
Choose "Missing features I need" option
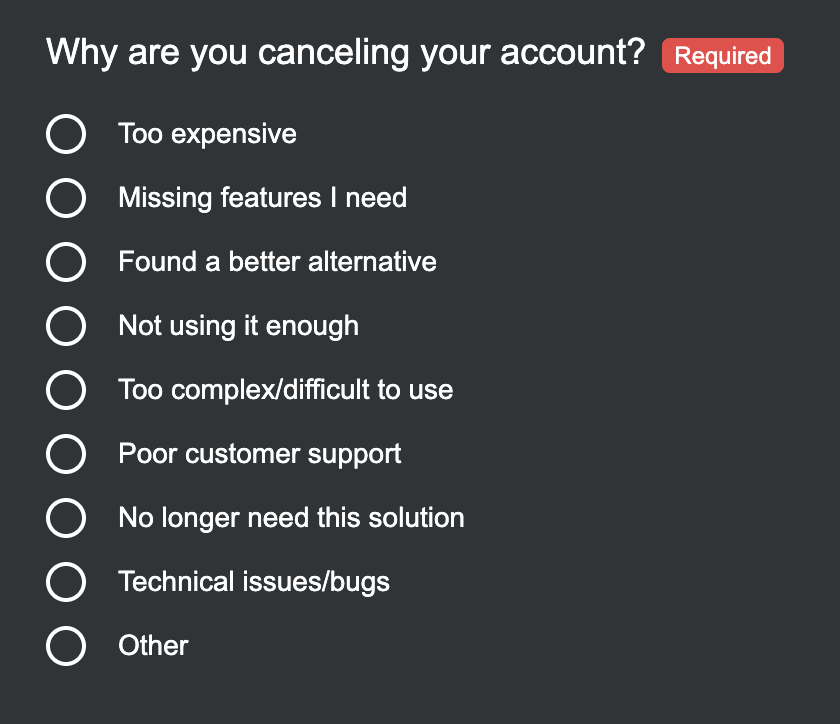pos(66,198)
